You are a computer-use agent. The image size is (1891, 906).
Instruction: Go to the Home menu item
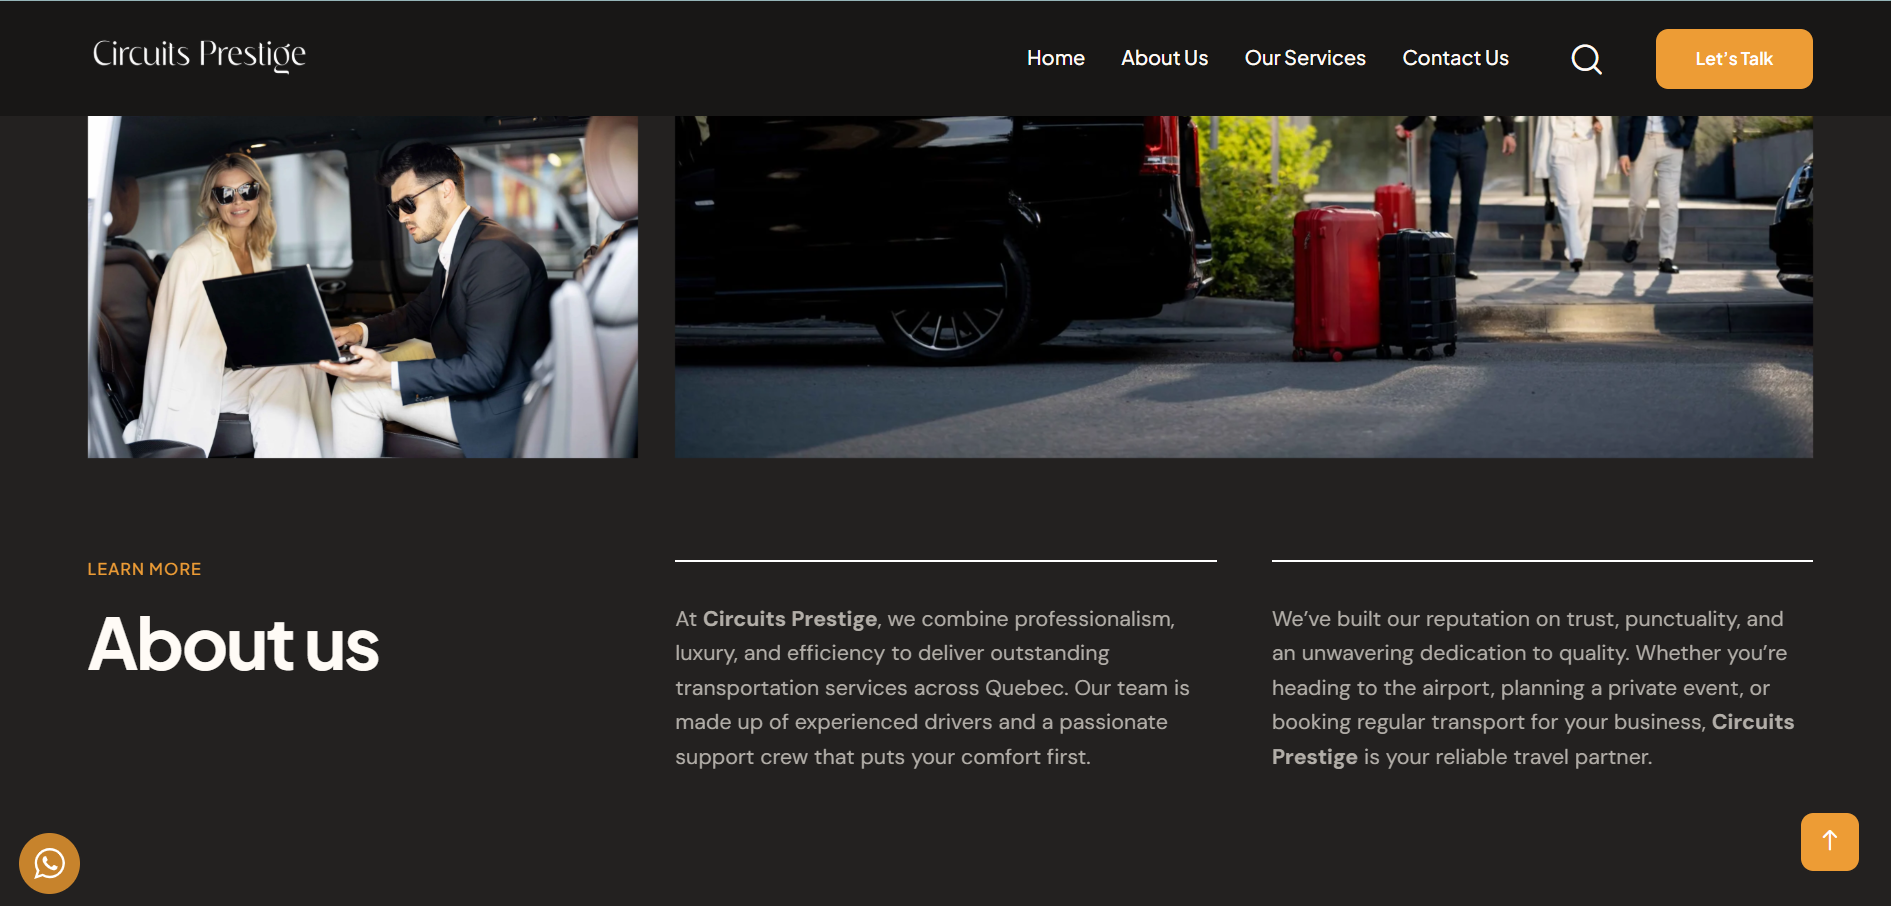point(1055,58)
